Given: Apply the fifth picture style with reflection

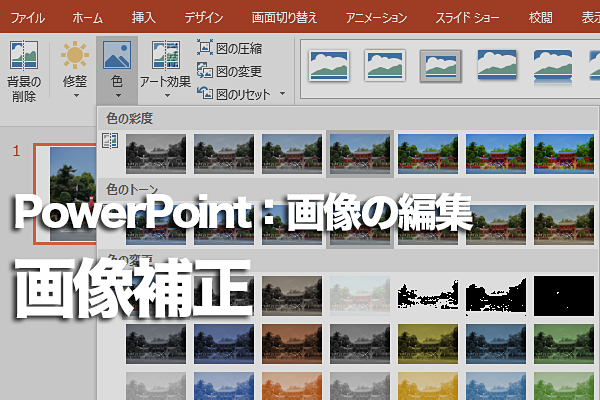Looking at the screenshot, I should tap(553, 66).
